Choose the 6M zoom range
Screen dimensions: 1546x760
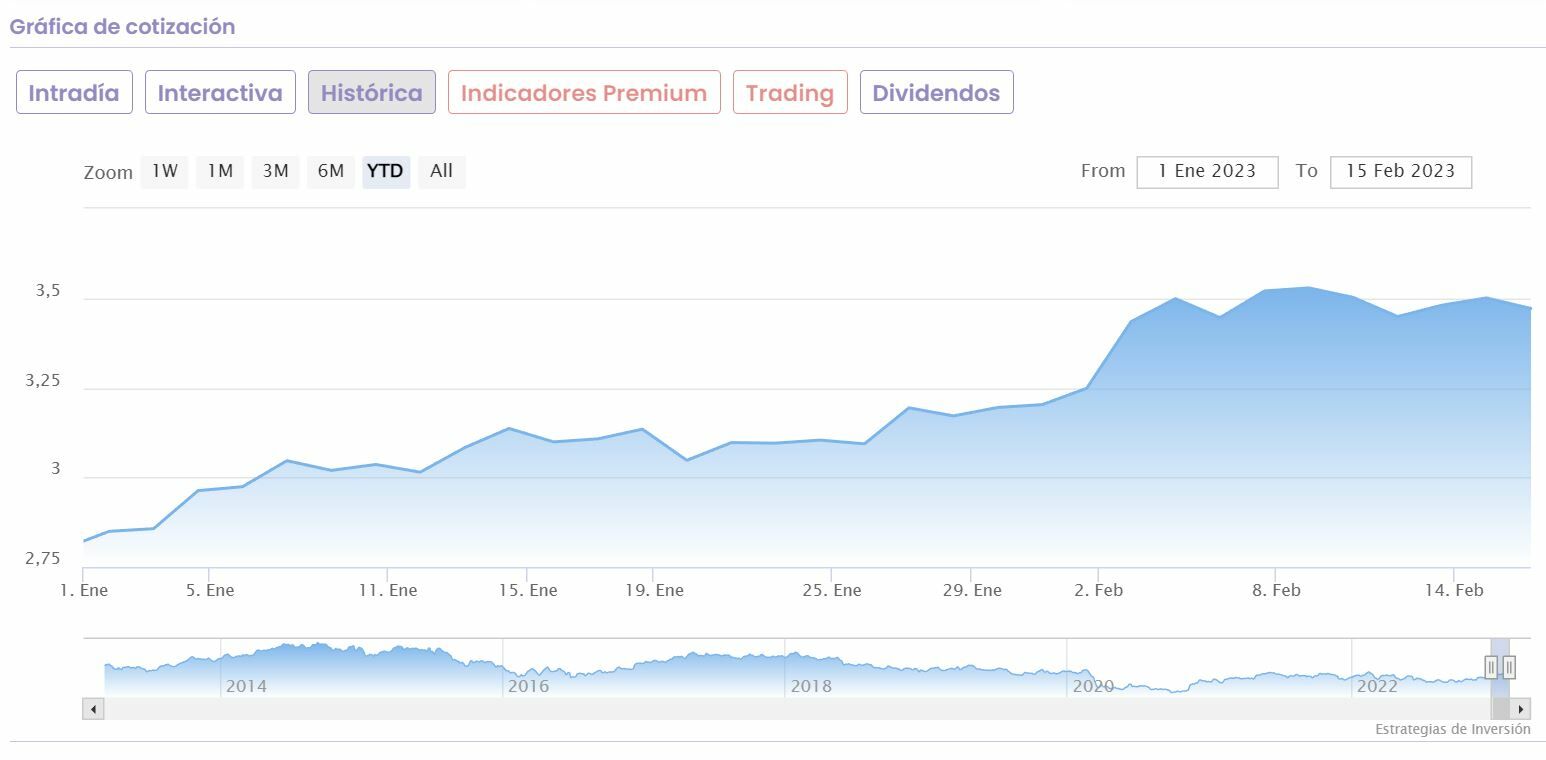click(x=331, y=171)
